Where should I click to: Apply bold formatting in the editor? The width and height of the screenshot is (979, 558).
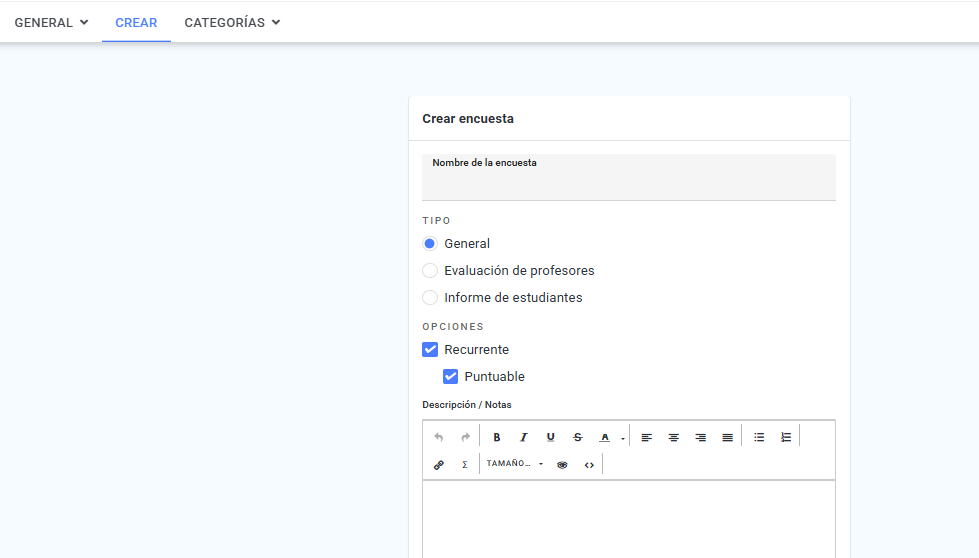pos(496,437)
